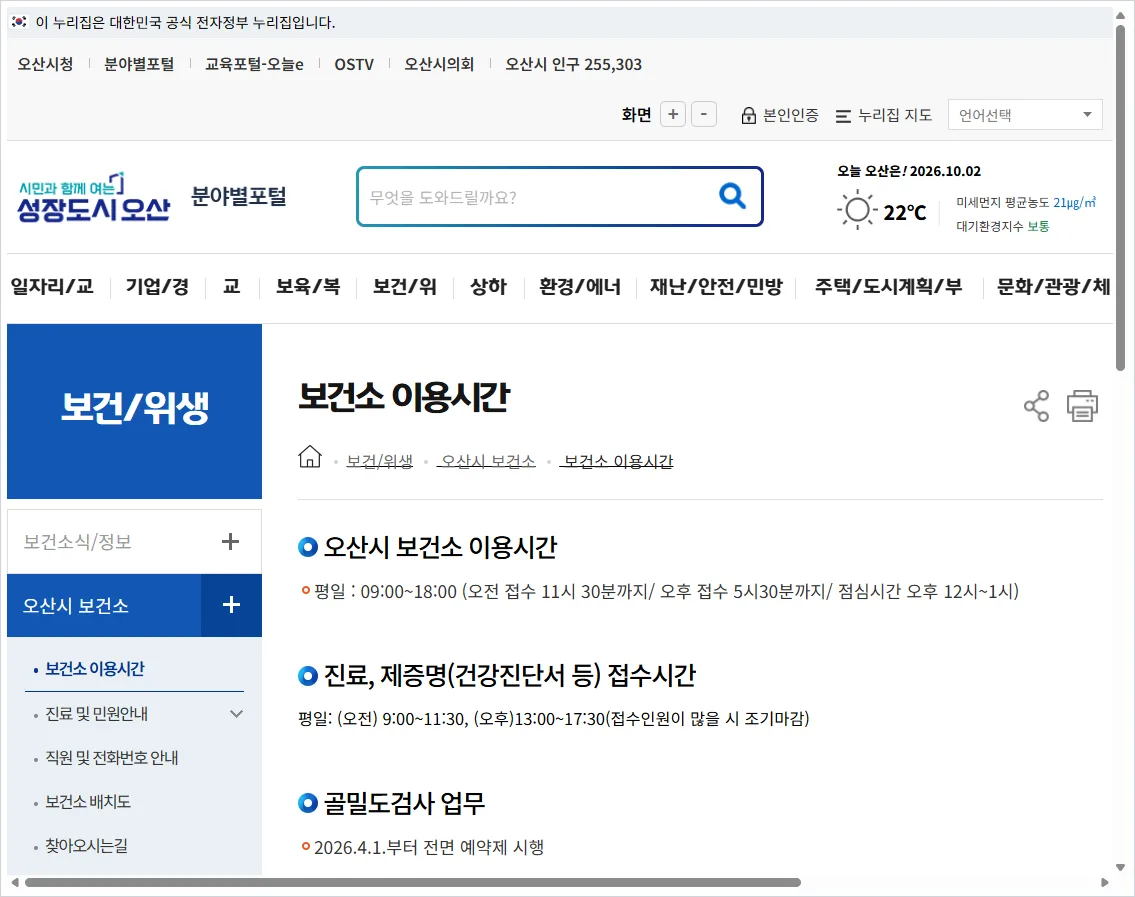Image resolution: width=1135 pixels, height=897 pixels.
Task: Open 보육/복 main menu
Action: [308, 287]
